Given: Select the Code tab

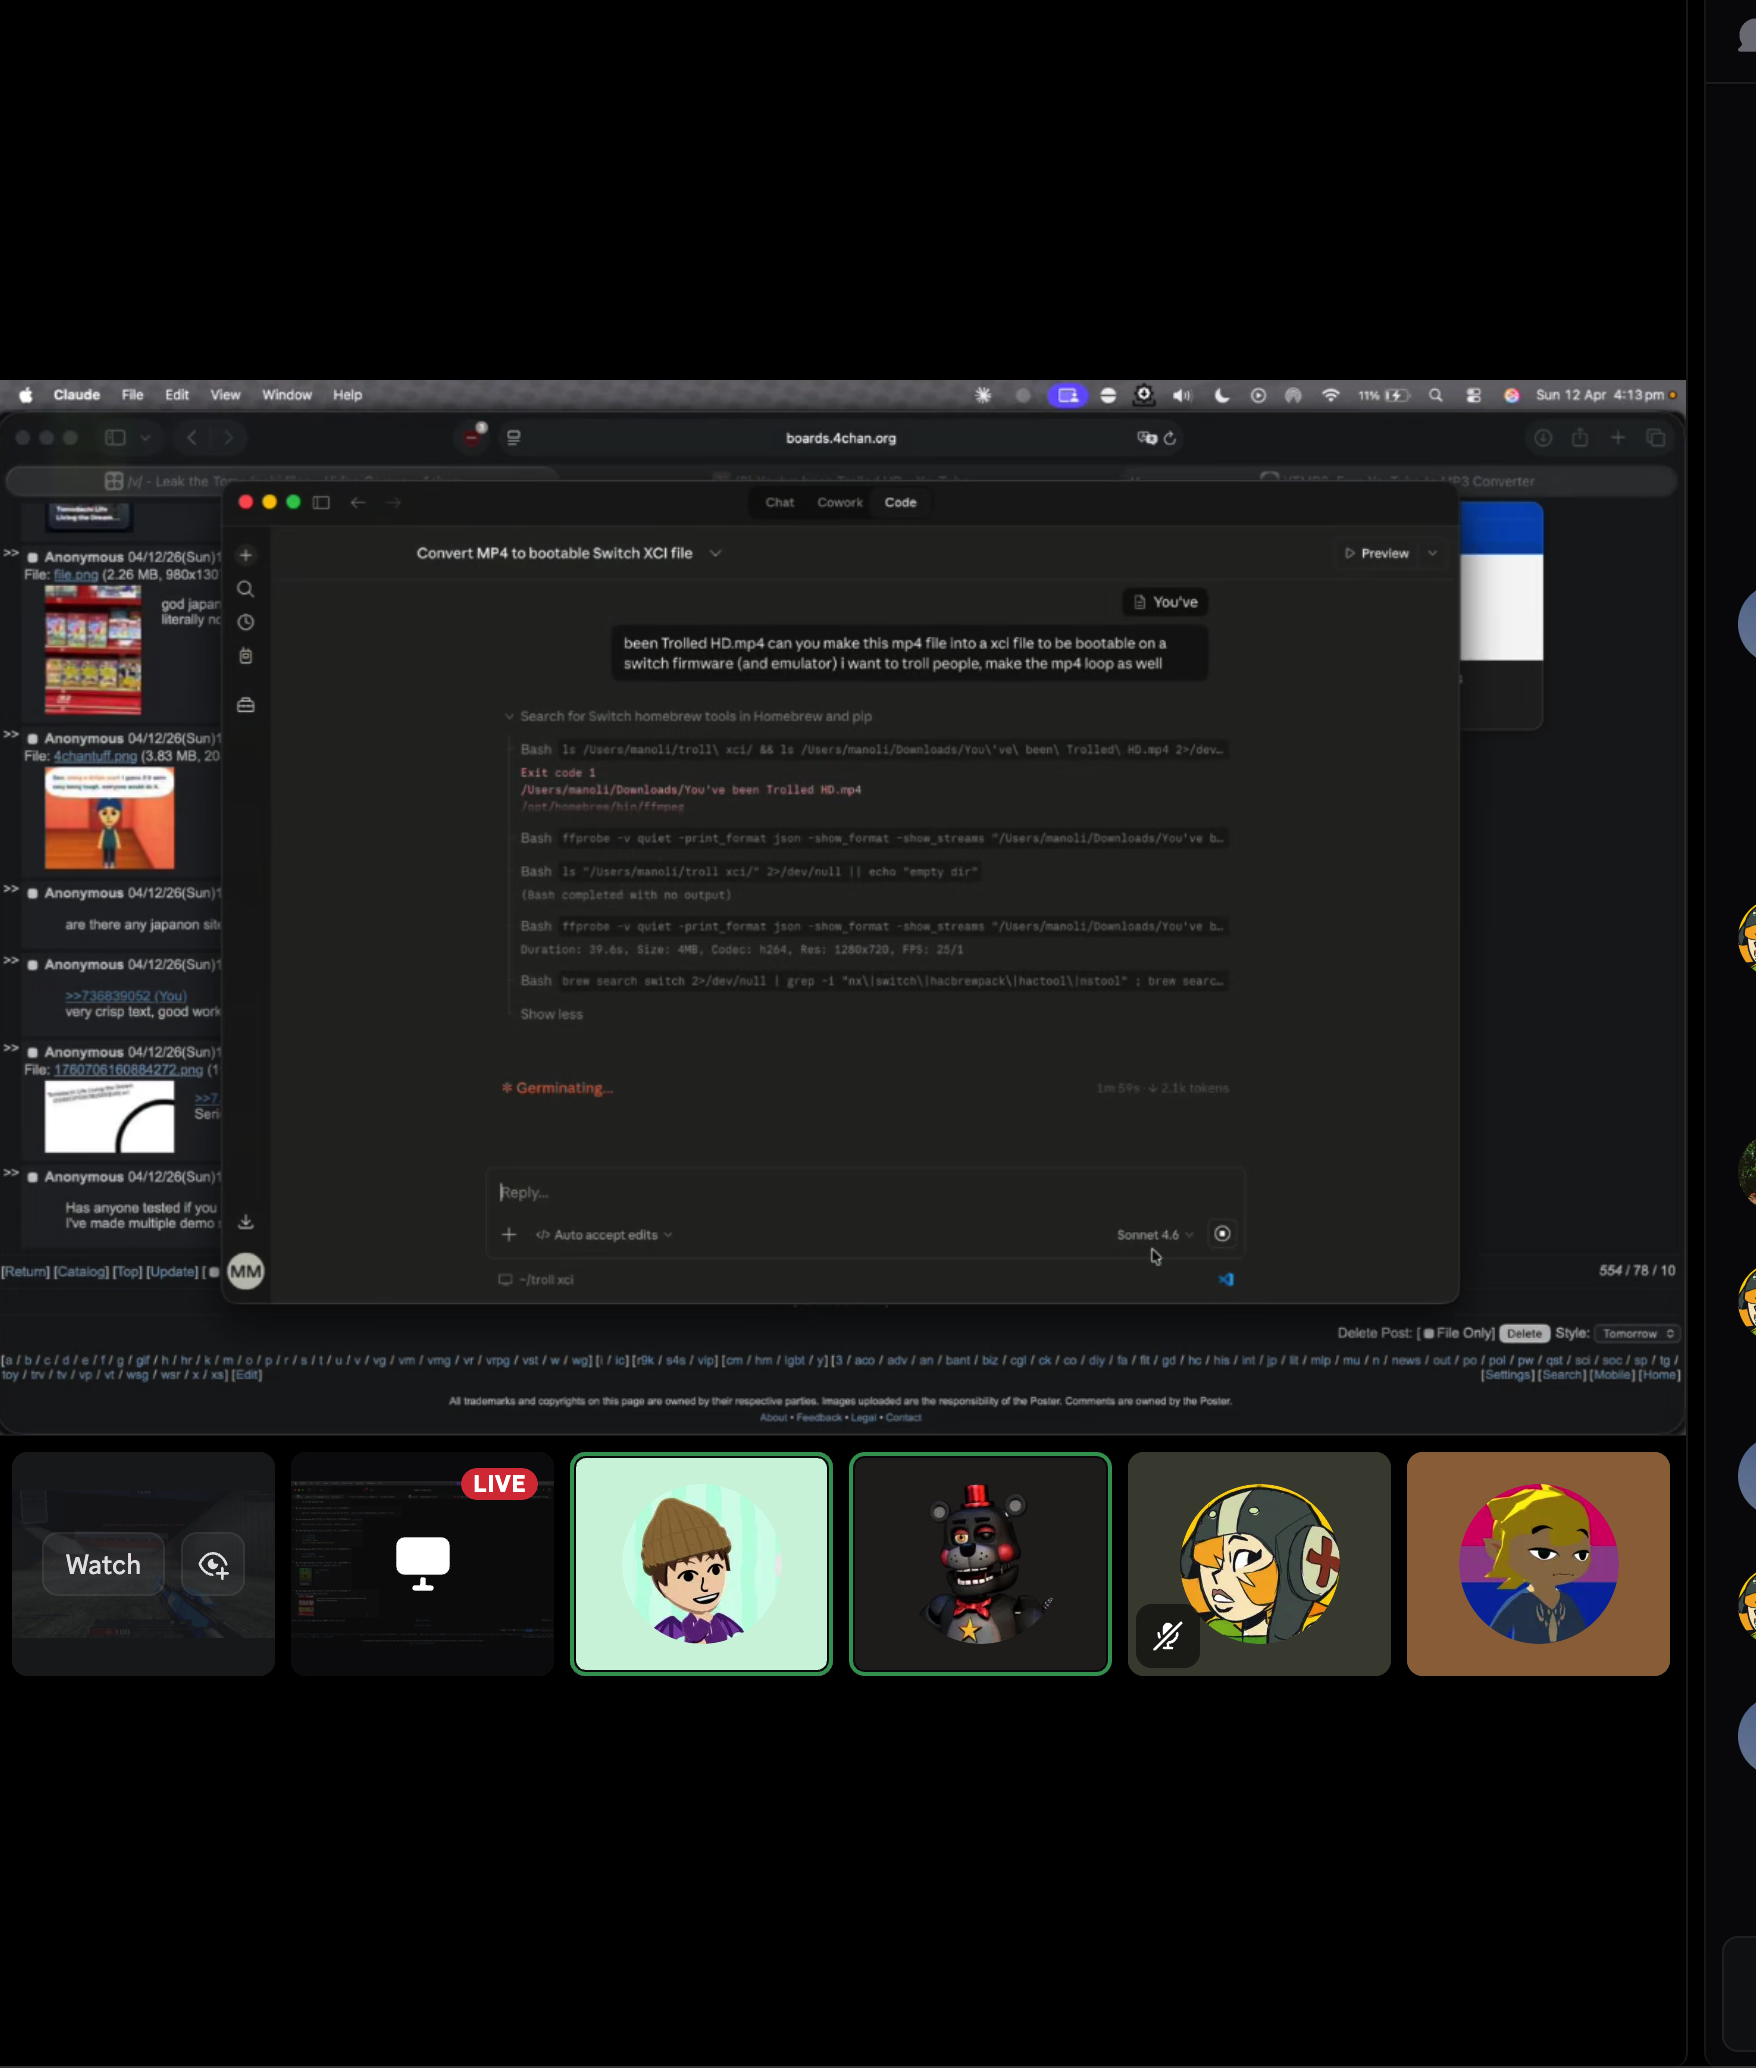Looking at the screenshot, I should tap(900, 502).
